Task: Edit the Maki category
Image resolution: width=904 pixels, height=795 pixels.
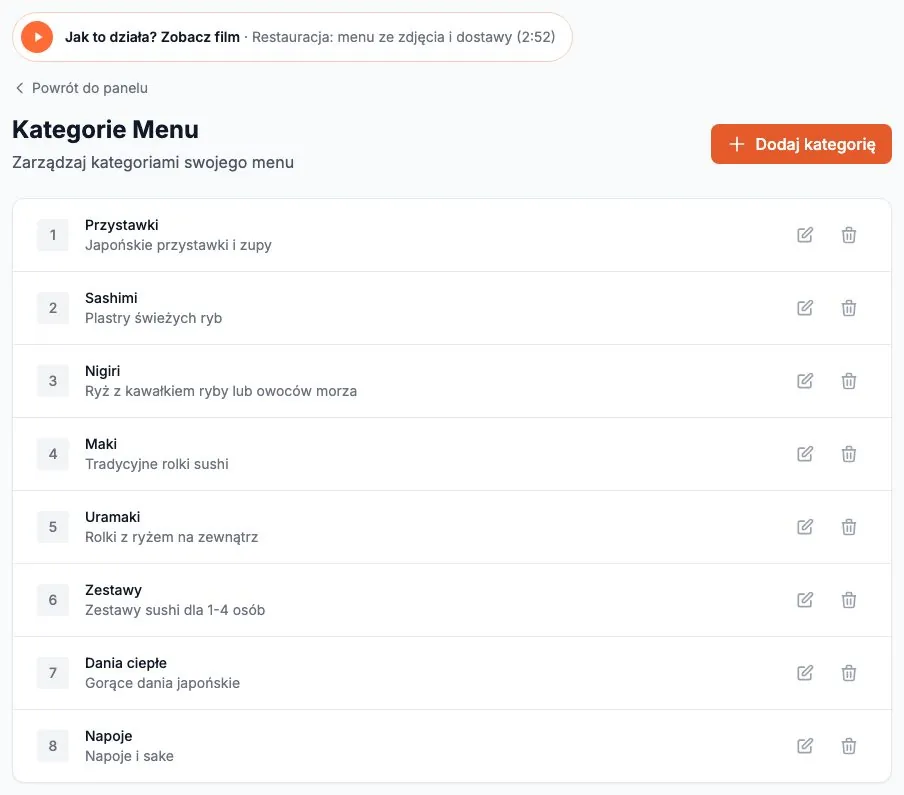Action: tap(805, 454)
